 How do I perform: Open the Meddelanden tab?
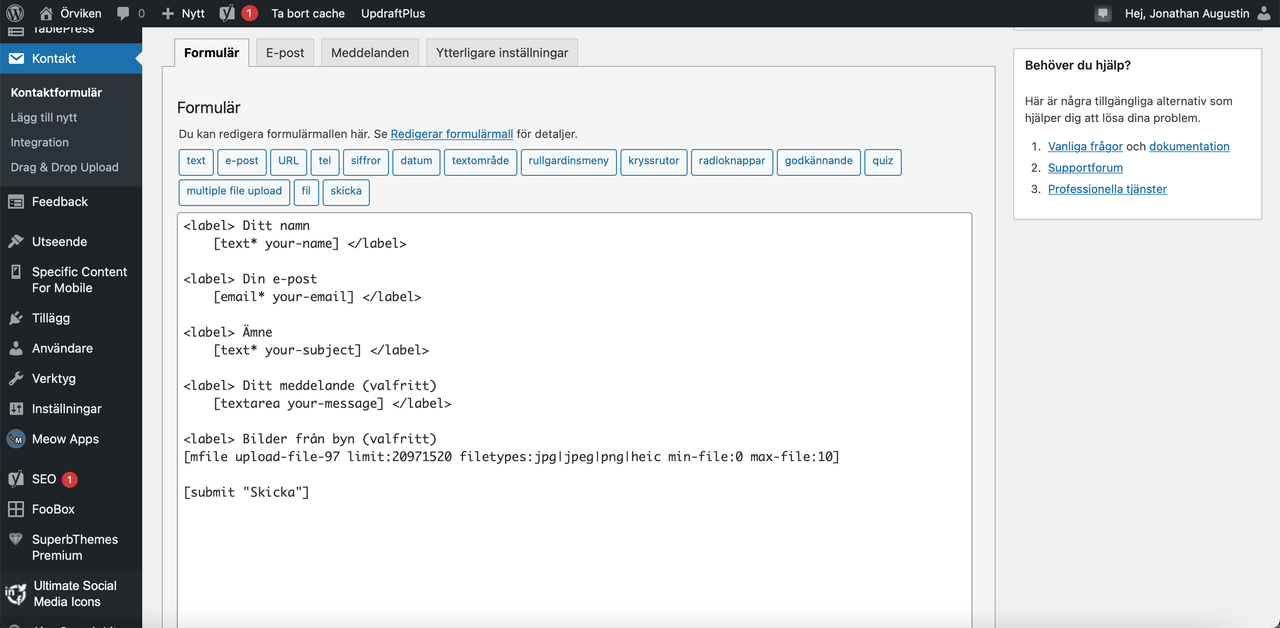tap(370, 53)
